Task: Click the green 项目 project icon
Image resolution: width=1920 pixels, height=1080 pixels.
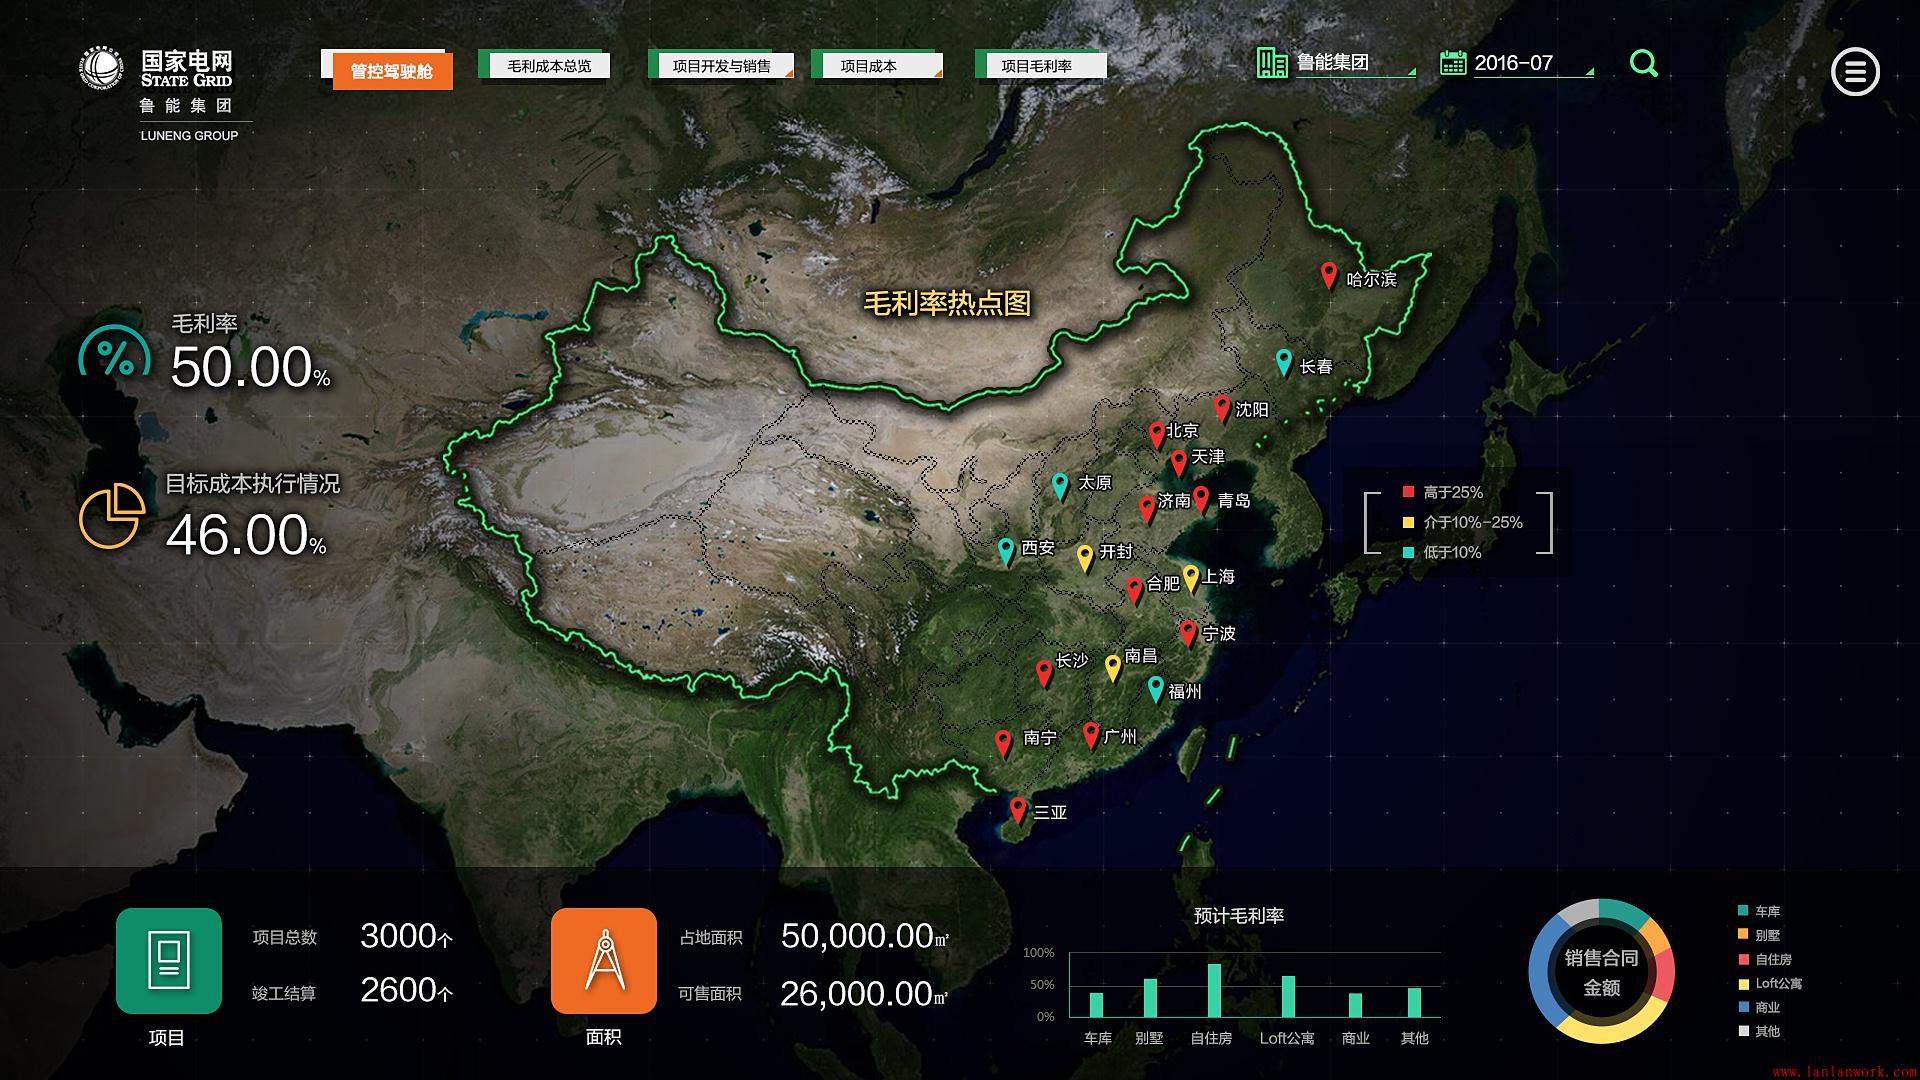Action: tap(168, 960)
